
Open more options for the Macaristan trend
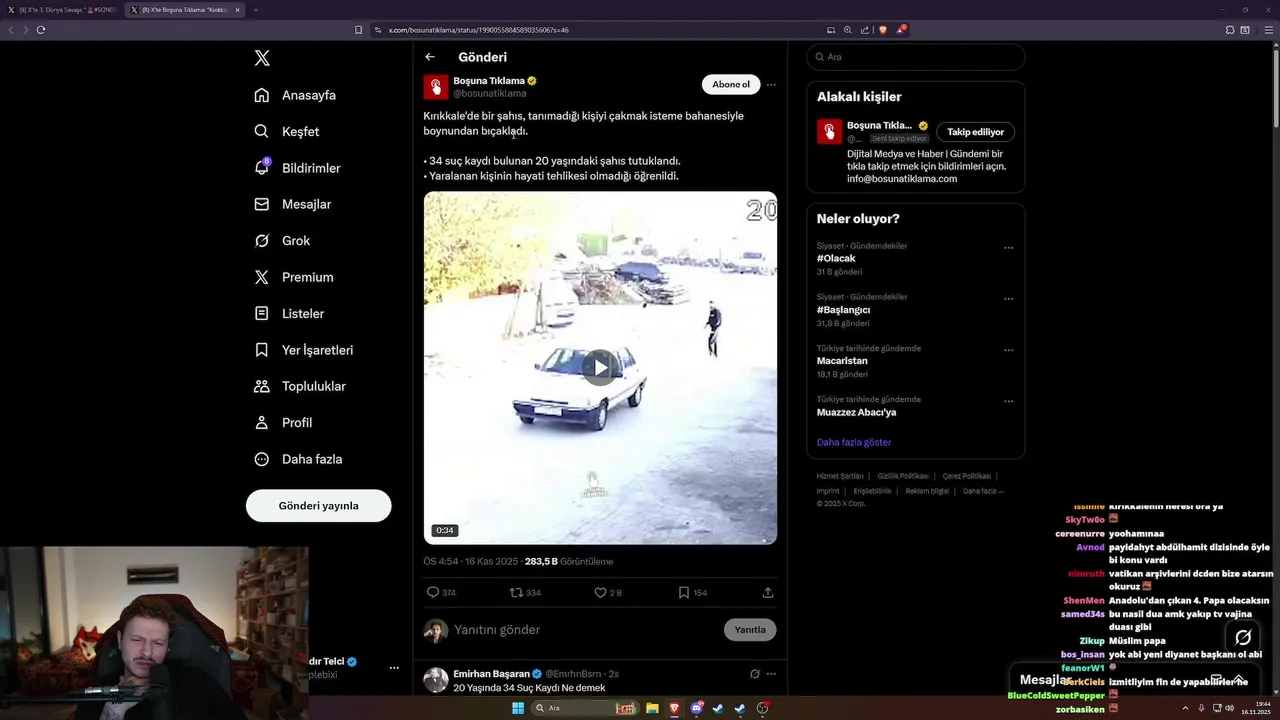pyautogui.click(x=1008, y=350)
